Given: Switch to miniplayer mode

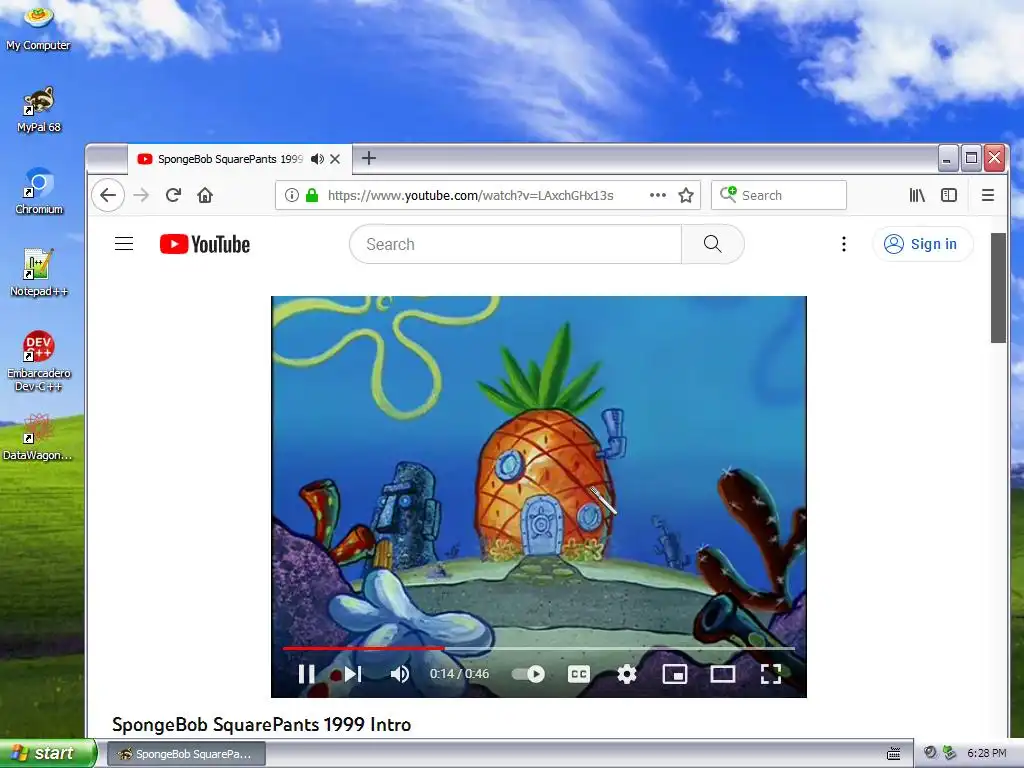Looking at the screenshot, I should click(675, 673).
